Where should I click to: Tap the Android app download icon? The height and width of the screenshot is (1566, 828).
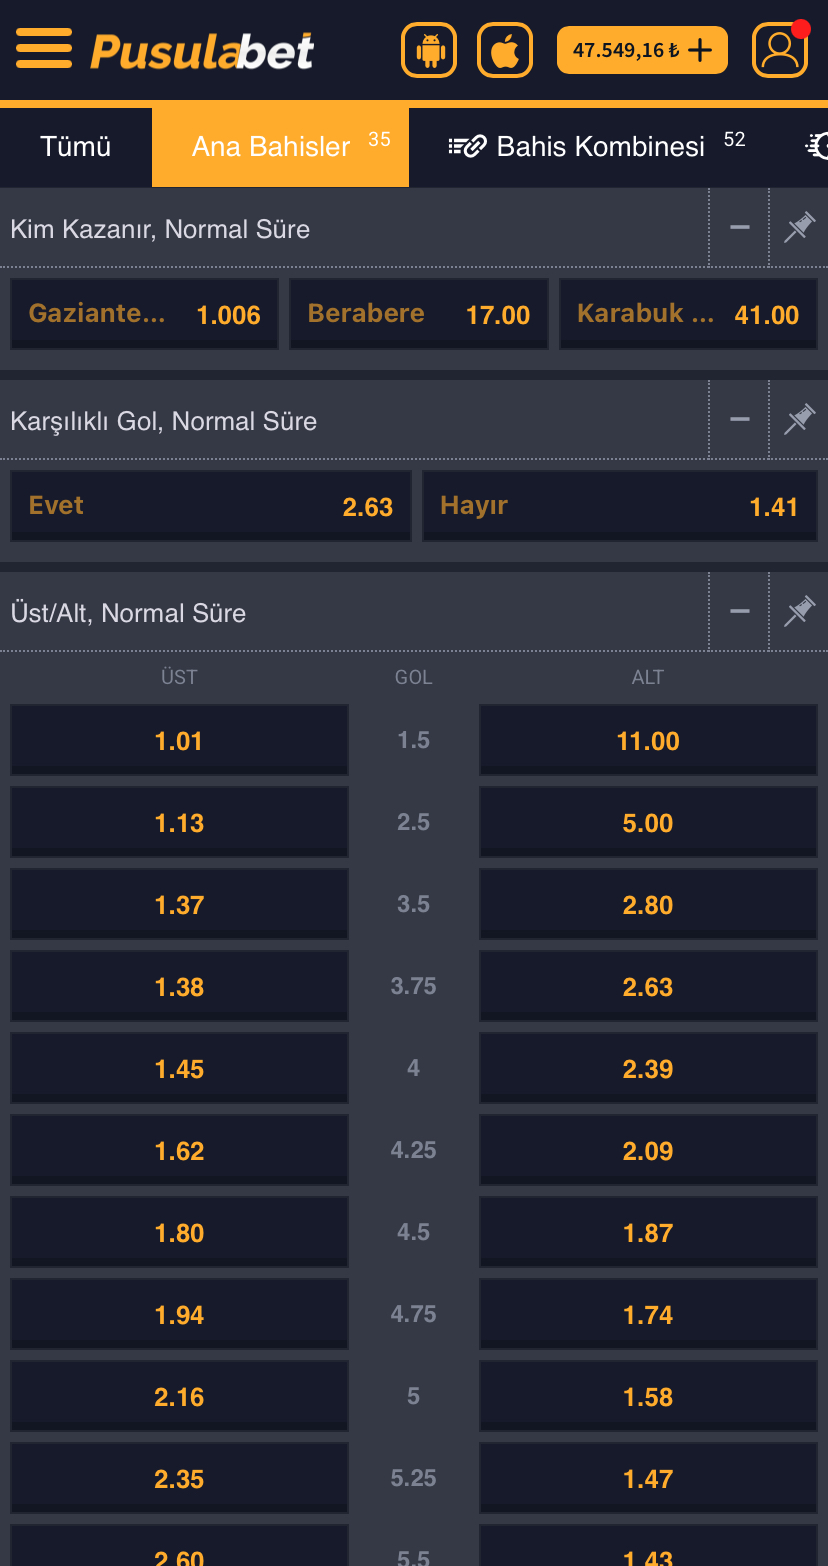tap(429, 50)
